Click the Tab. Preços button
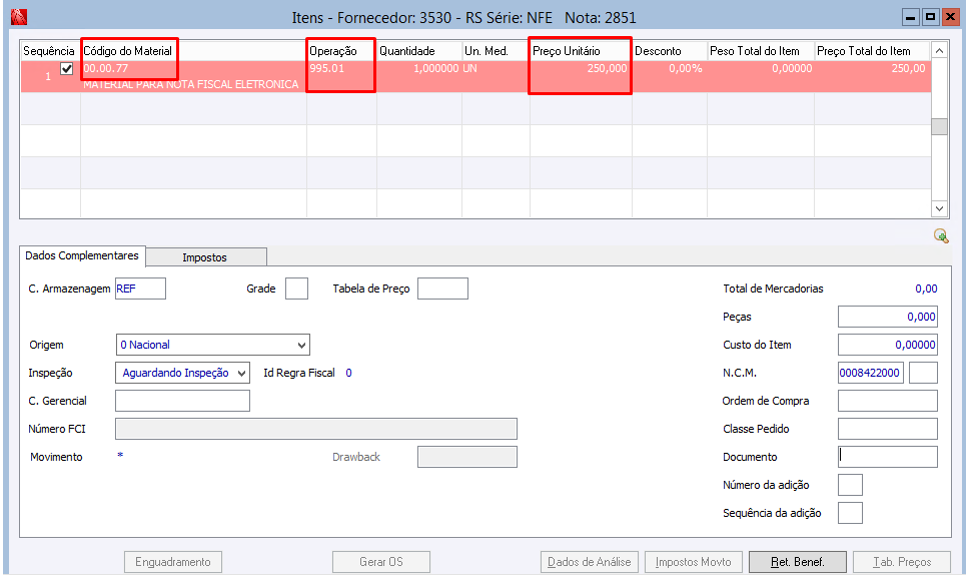 (902, 562)
